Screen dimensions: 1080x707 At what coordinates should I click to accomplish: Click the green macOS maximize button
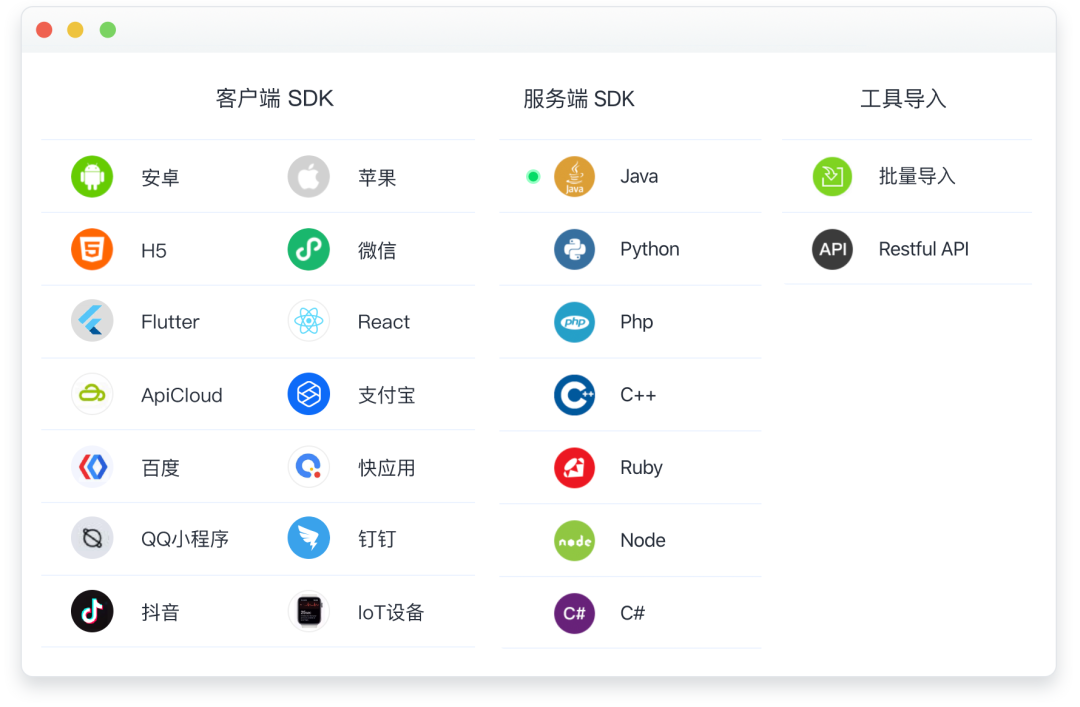pyautogui.click(x=108, y=30)
